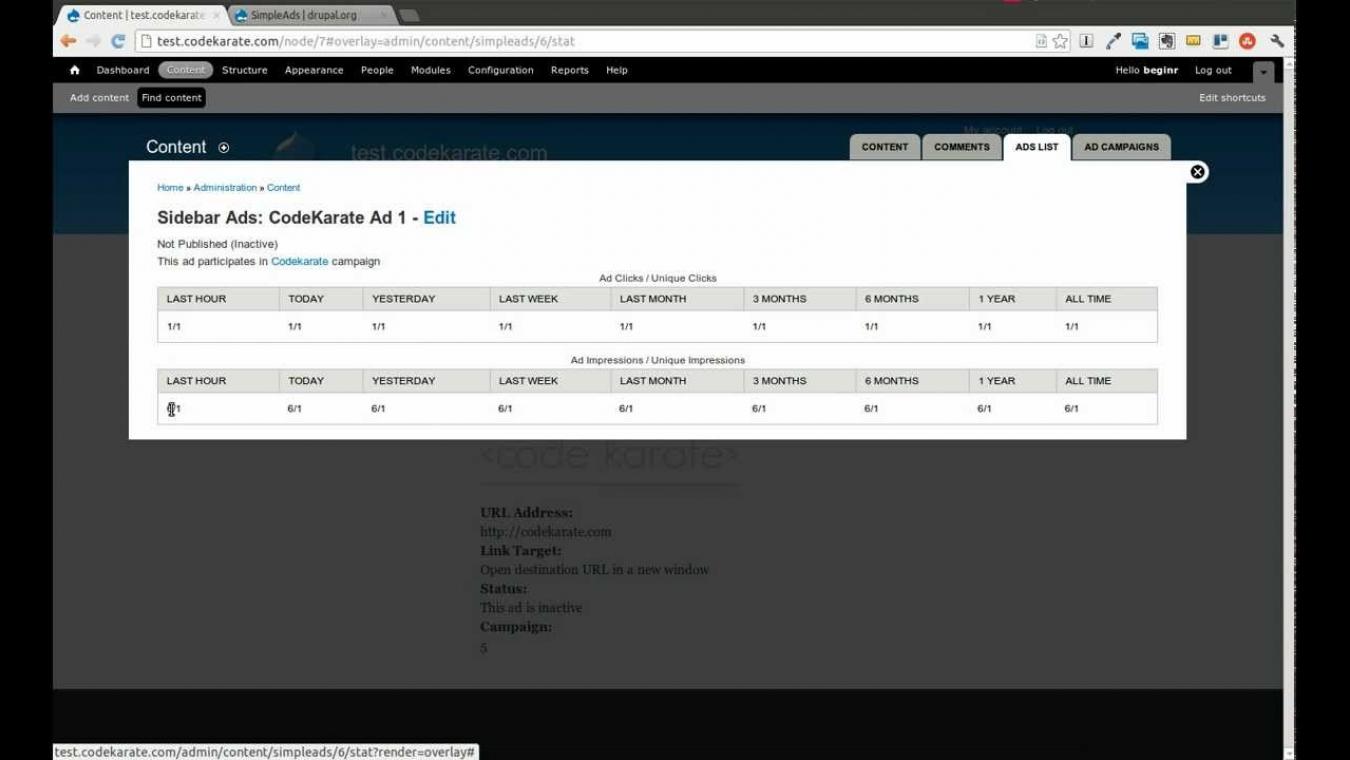Click Log out link
Screen dimensions: 1350x760
coord(1213,70)
